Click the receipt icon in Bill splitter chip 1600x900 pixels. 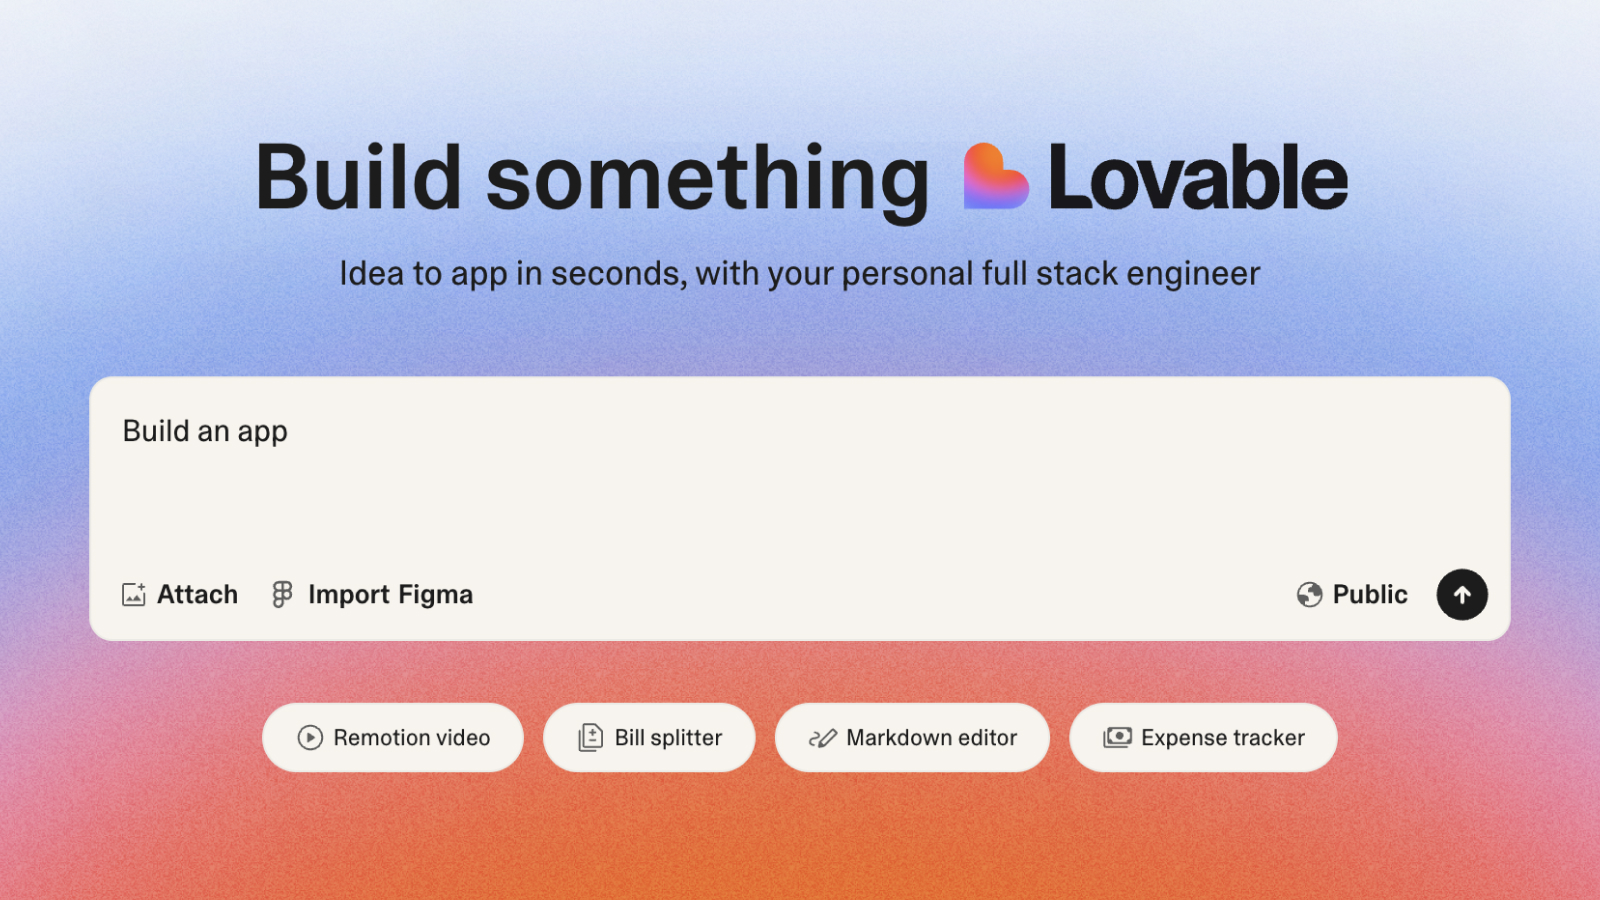pos(590,737)
